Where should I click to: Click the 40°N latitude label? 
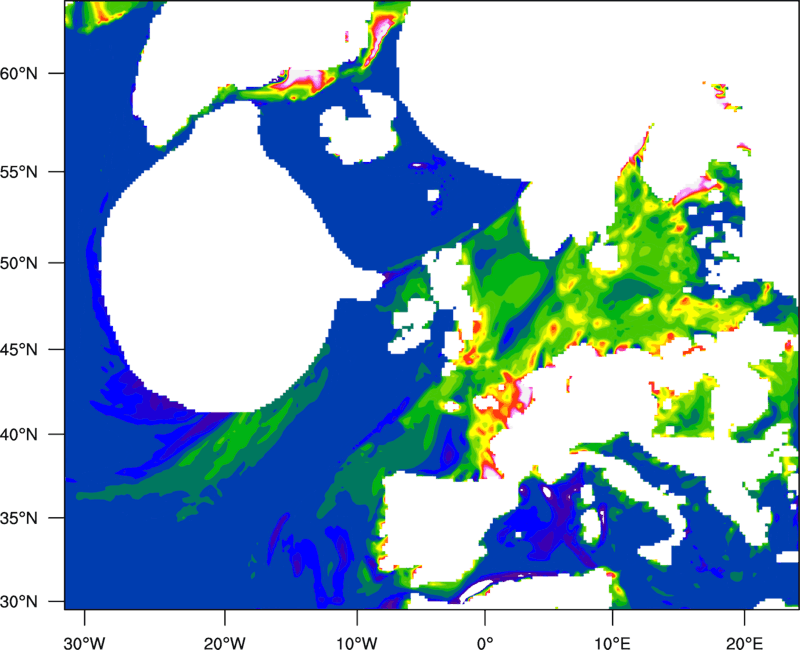19,435
